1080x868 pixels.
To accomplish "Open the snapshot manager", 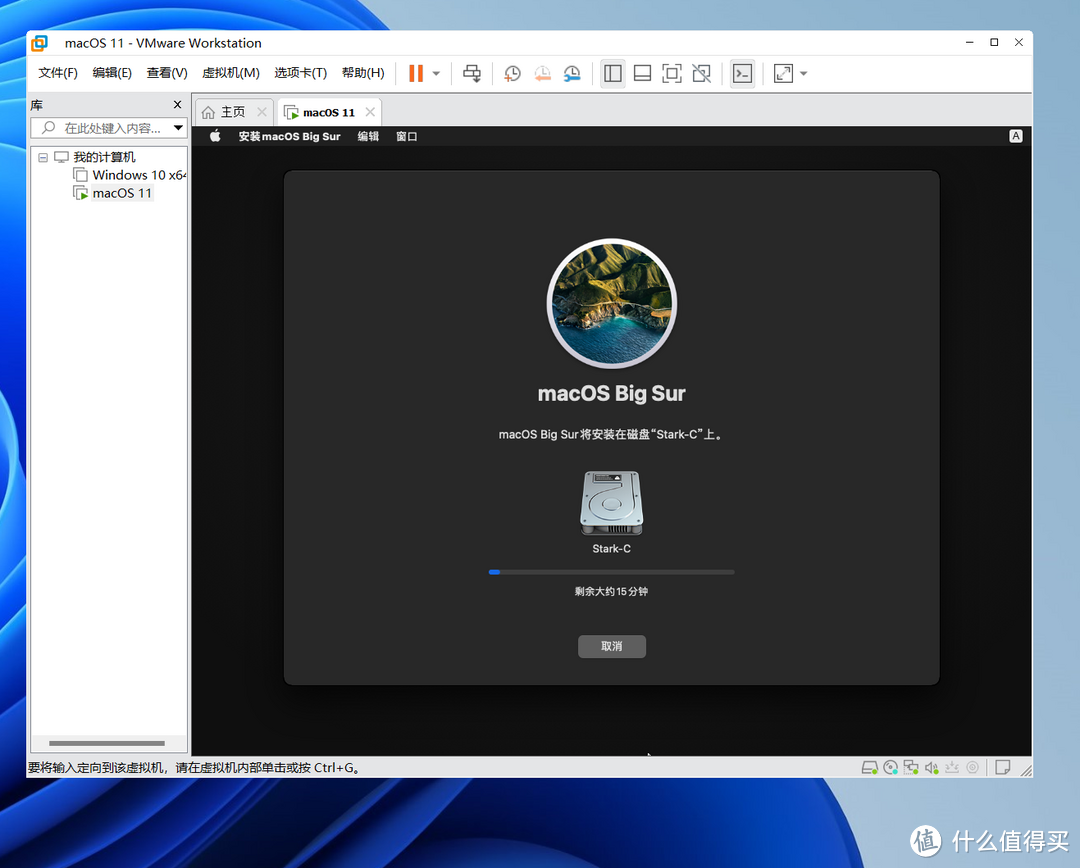I will (572, 74).
